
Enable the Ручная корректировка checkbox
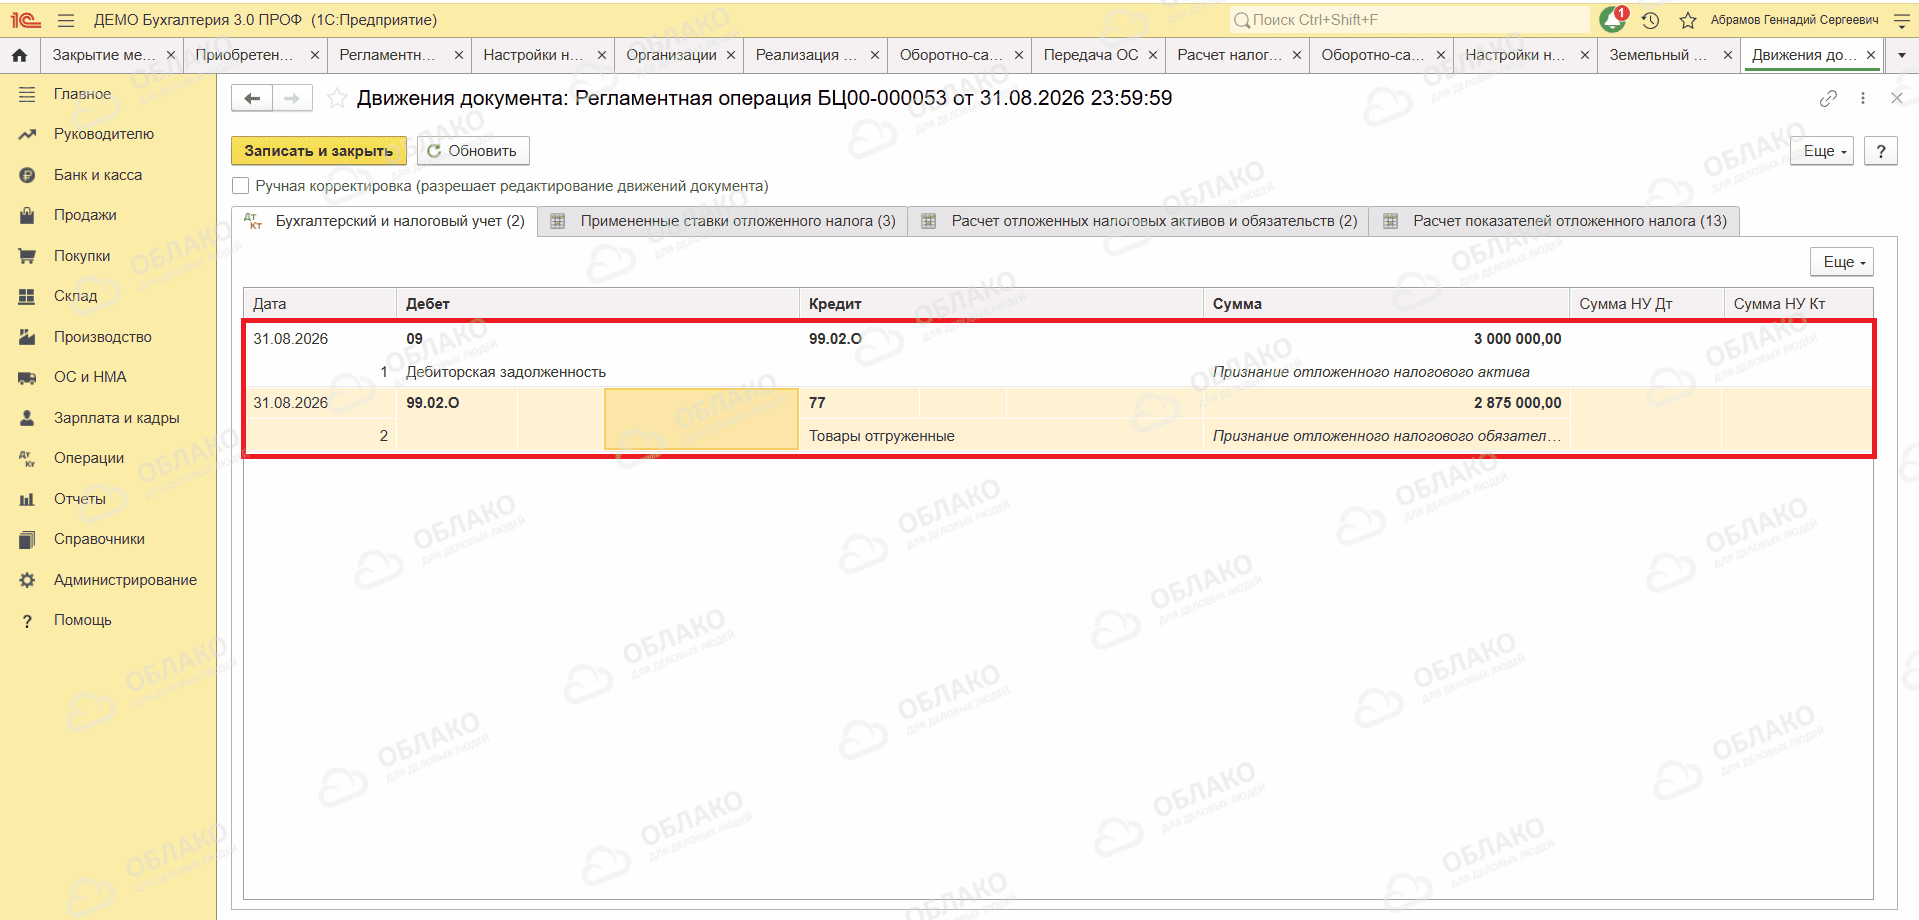[x=241, y=186]
